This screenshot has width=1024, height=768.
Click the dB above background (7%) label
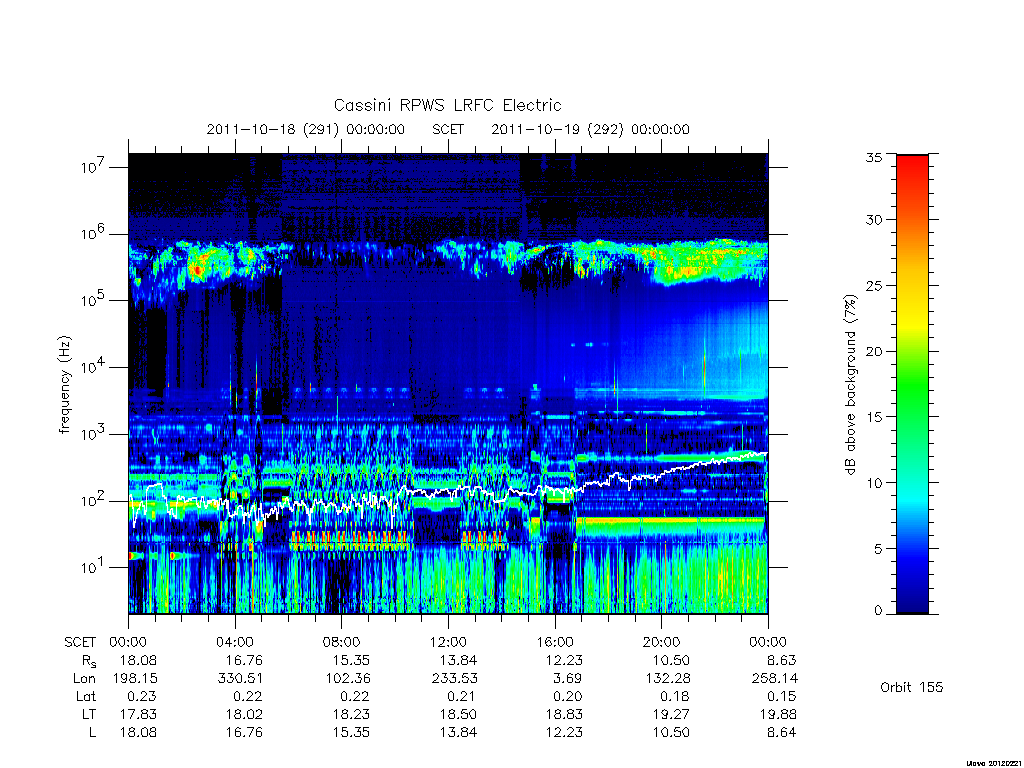coord(850,385)
